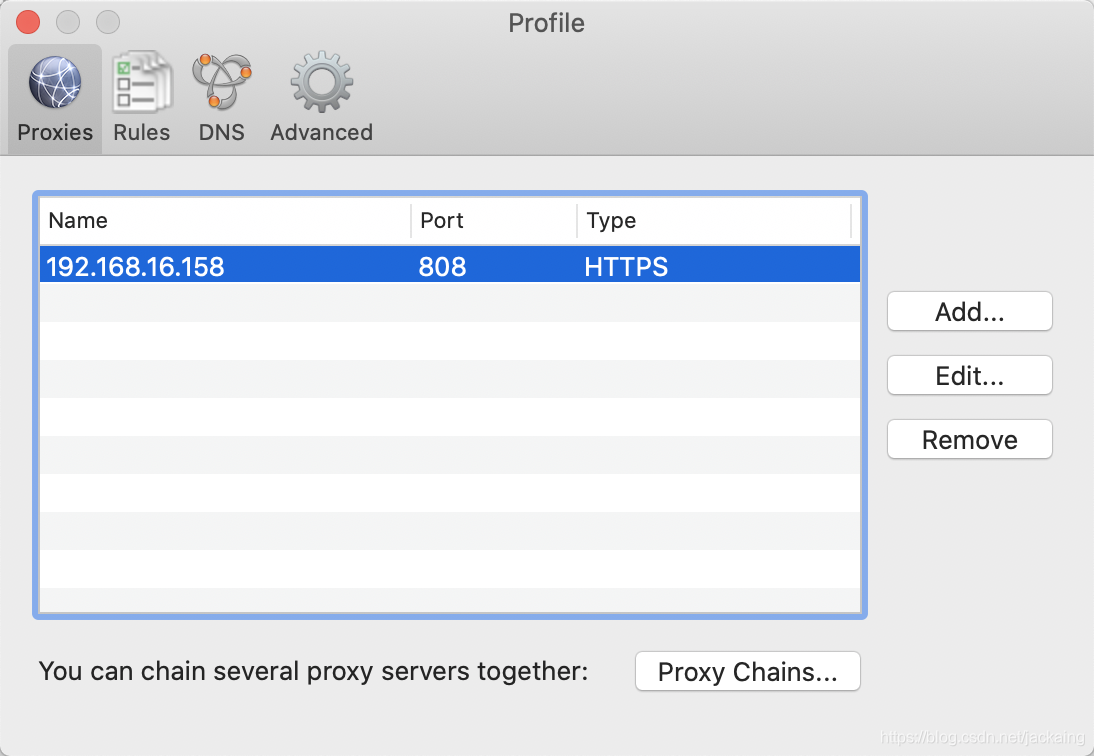Open the Advanced gear icon
The image size is (1094, 756).
[322, 81]
